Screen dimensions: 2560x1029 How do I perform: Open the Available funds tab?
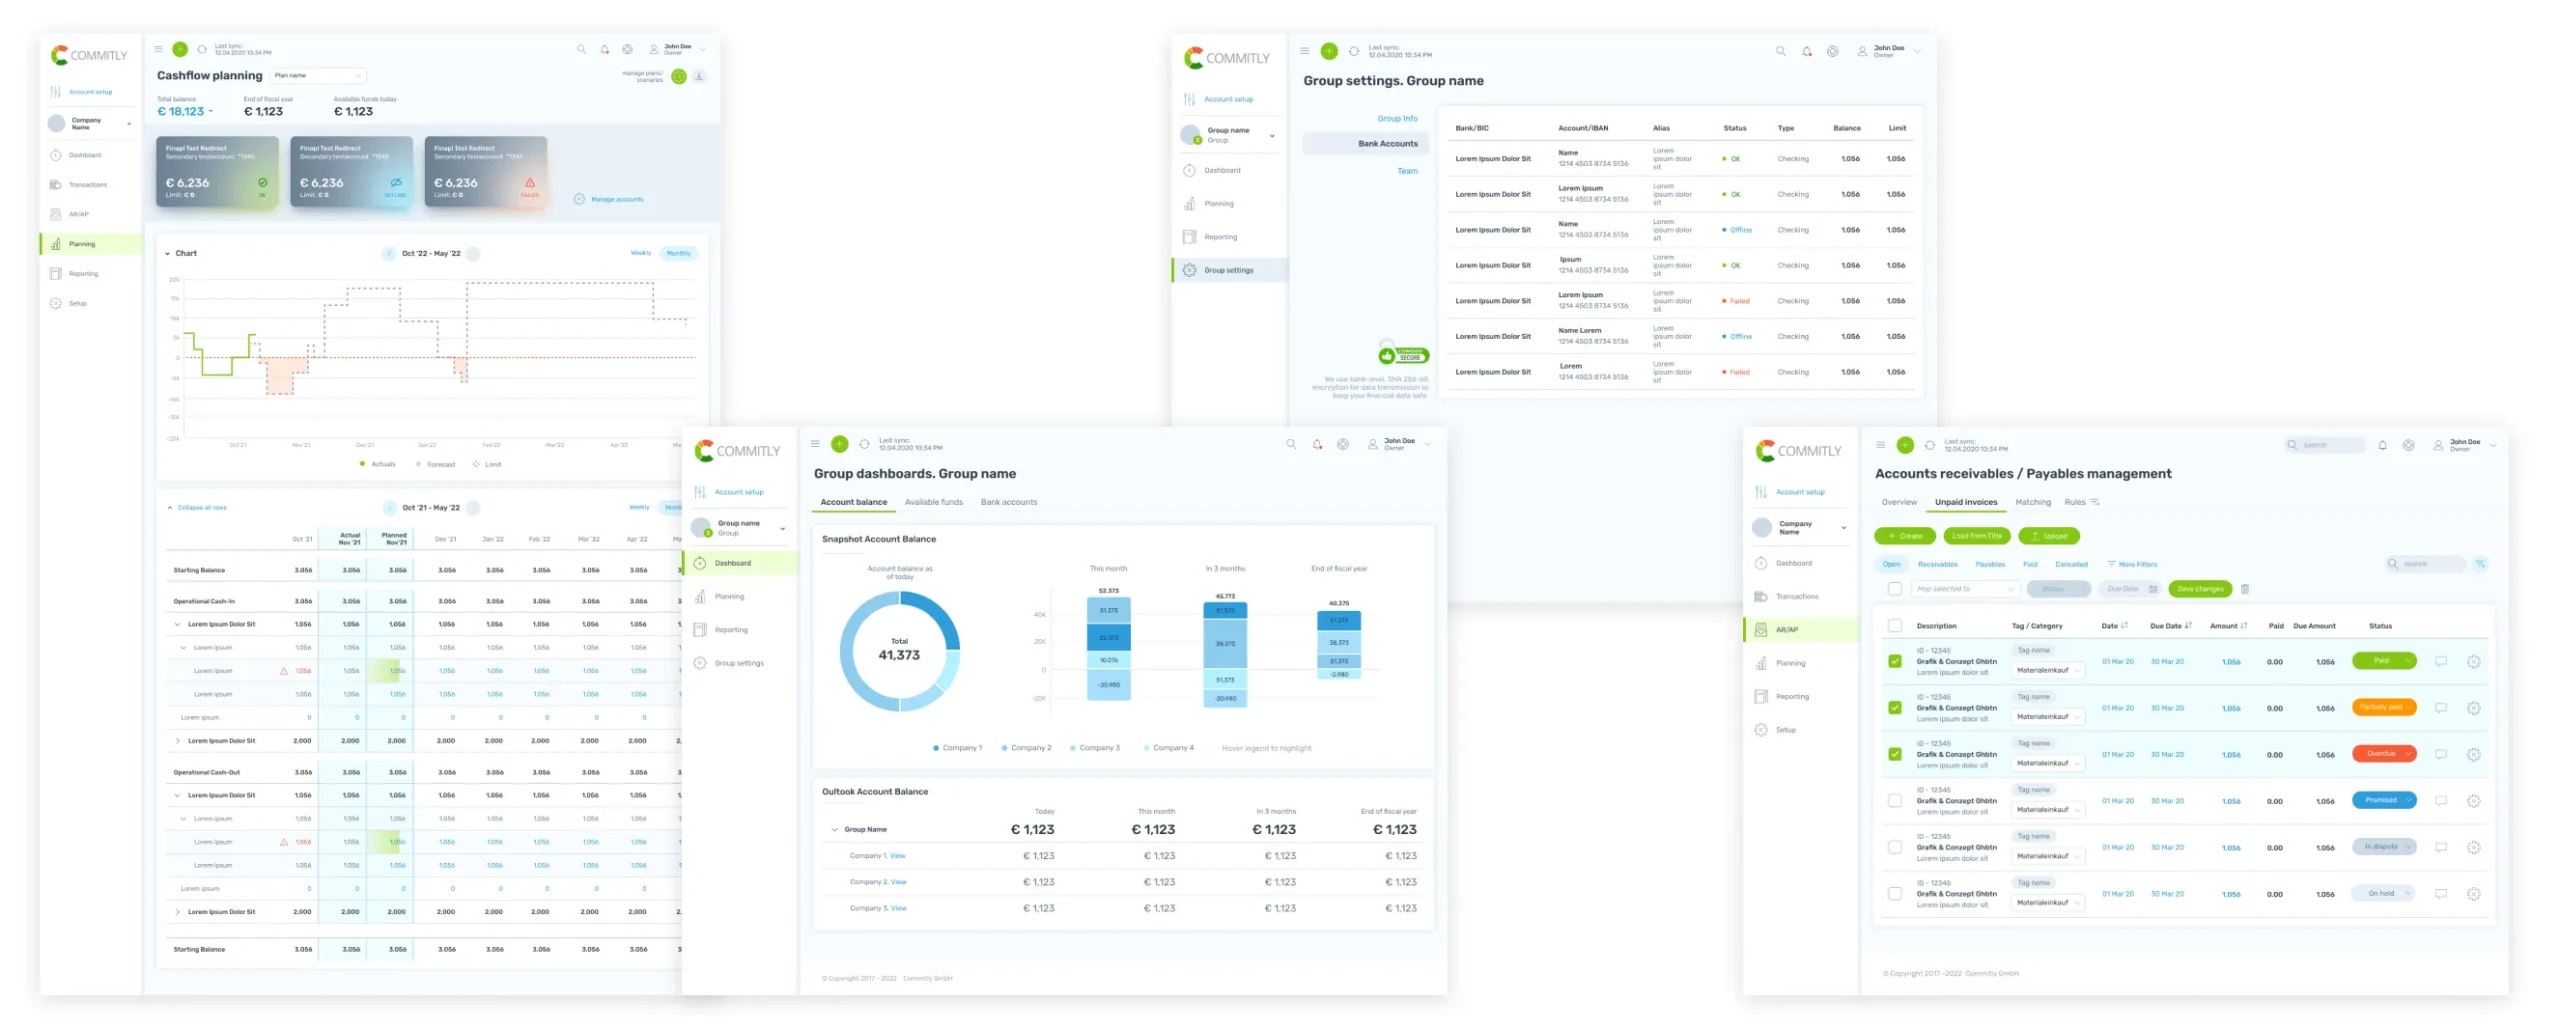933,502
